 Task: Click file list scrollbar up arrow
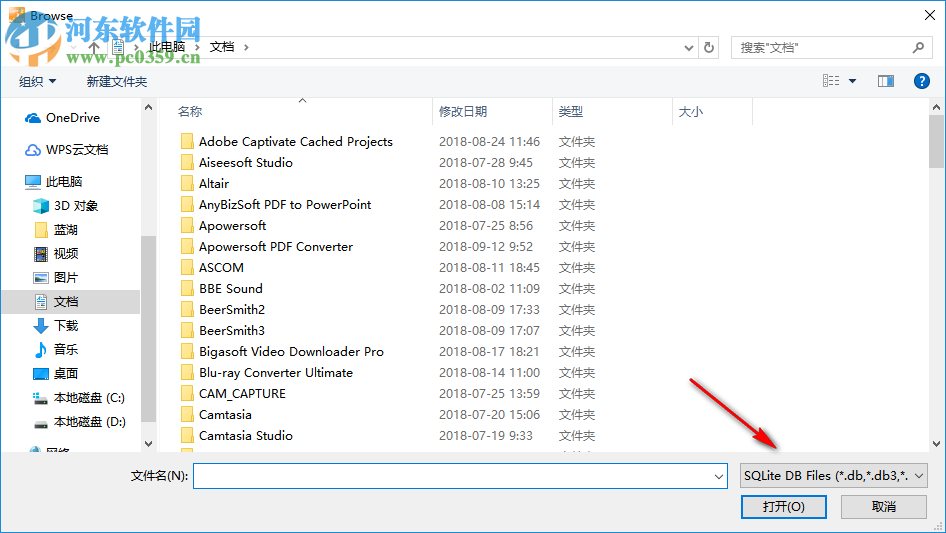(x=936, y=107)
